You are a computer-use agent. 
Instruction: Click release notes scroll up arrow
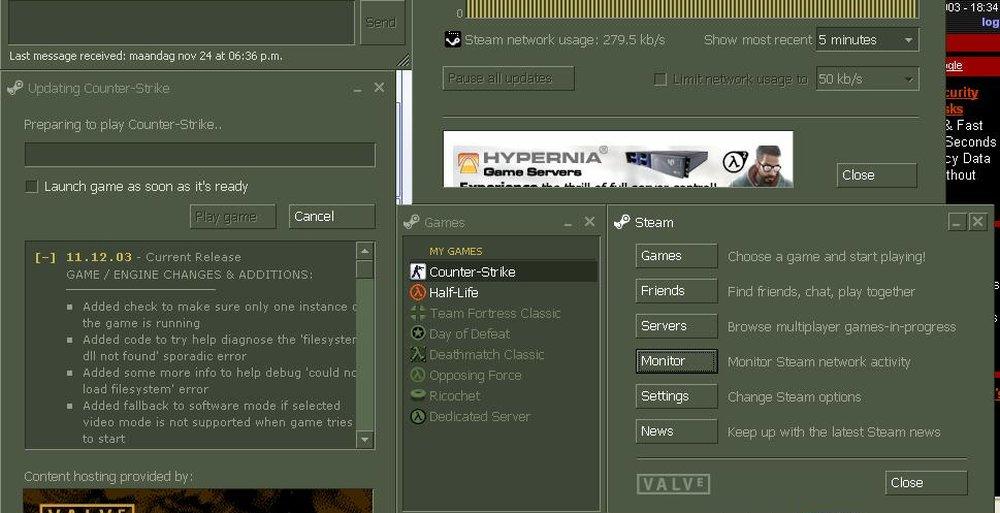pyautogui.click(x=364, y=250)
